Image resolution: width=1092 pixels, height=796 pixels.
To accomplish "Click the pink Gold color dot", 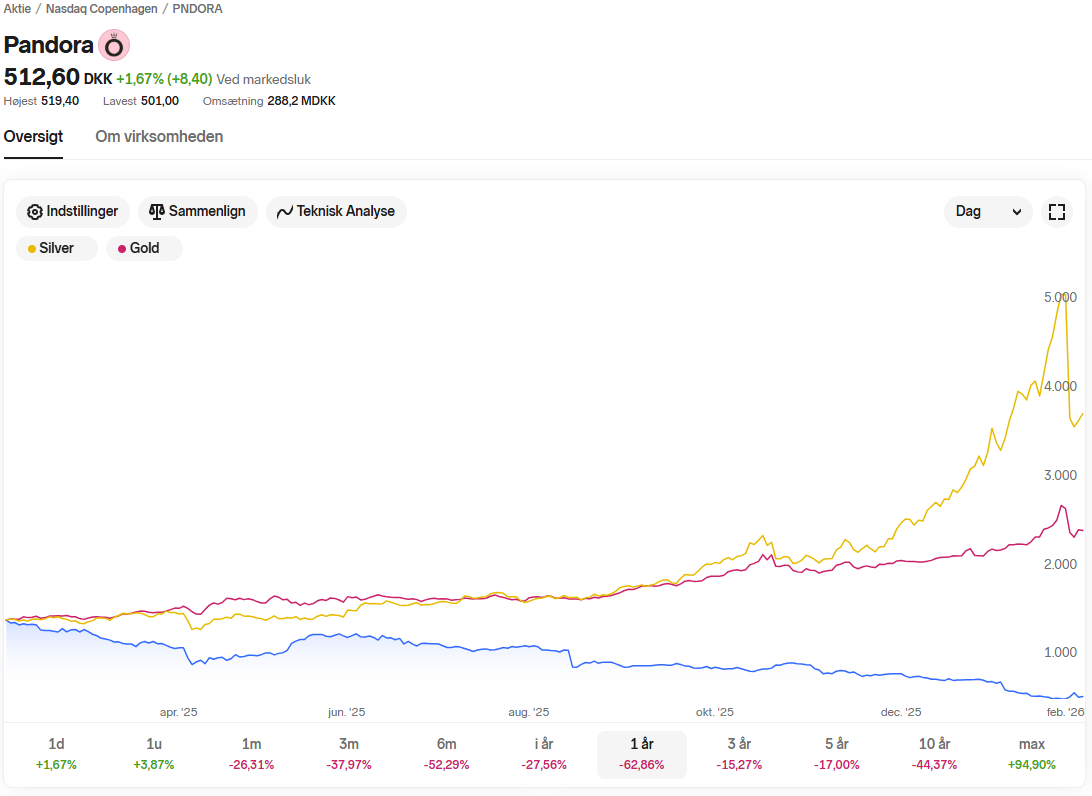I will point(122,249).
